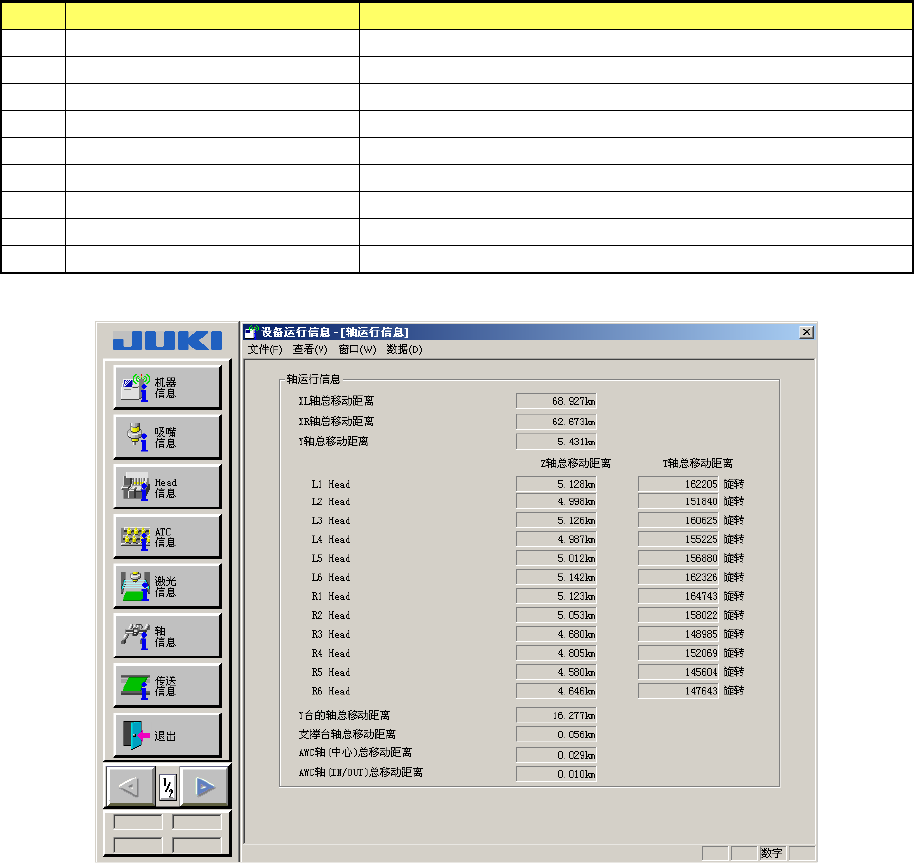
Task: Select the L1 Head Z-axis distance field
Action: (556, 484)
